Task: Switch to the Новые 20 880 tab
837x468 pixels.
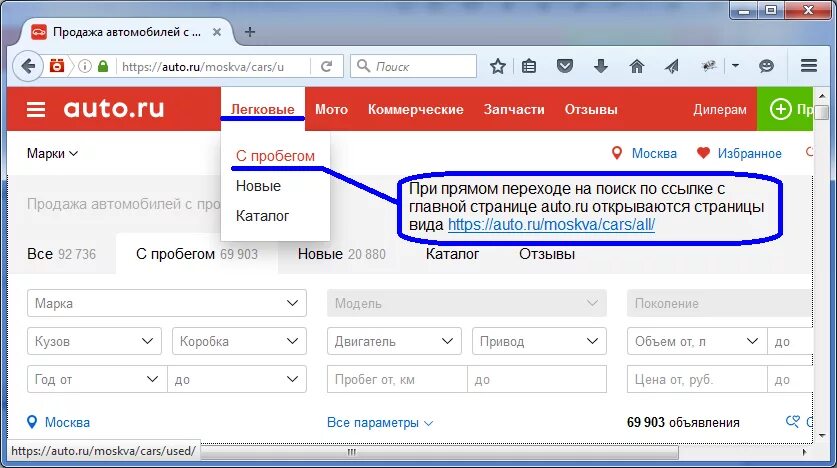Action: click(x=342, y=254)
